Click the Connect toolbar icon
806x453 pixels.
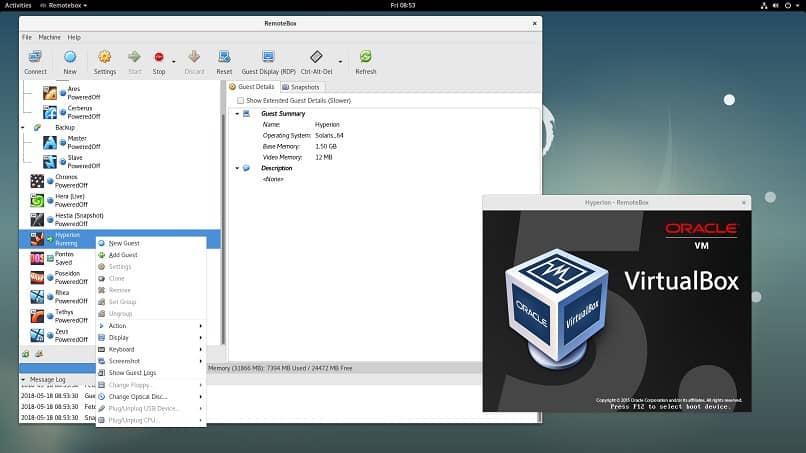35,57
